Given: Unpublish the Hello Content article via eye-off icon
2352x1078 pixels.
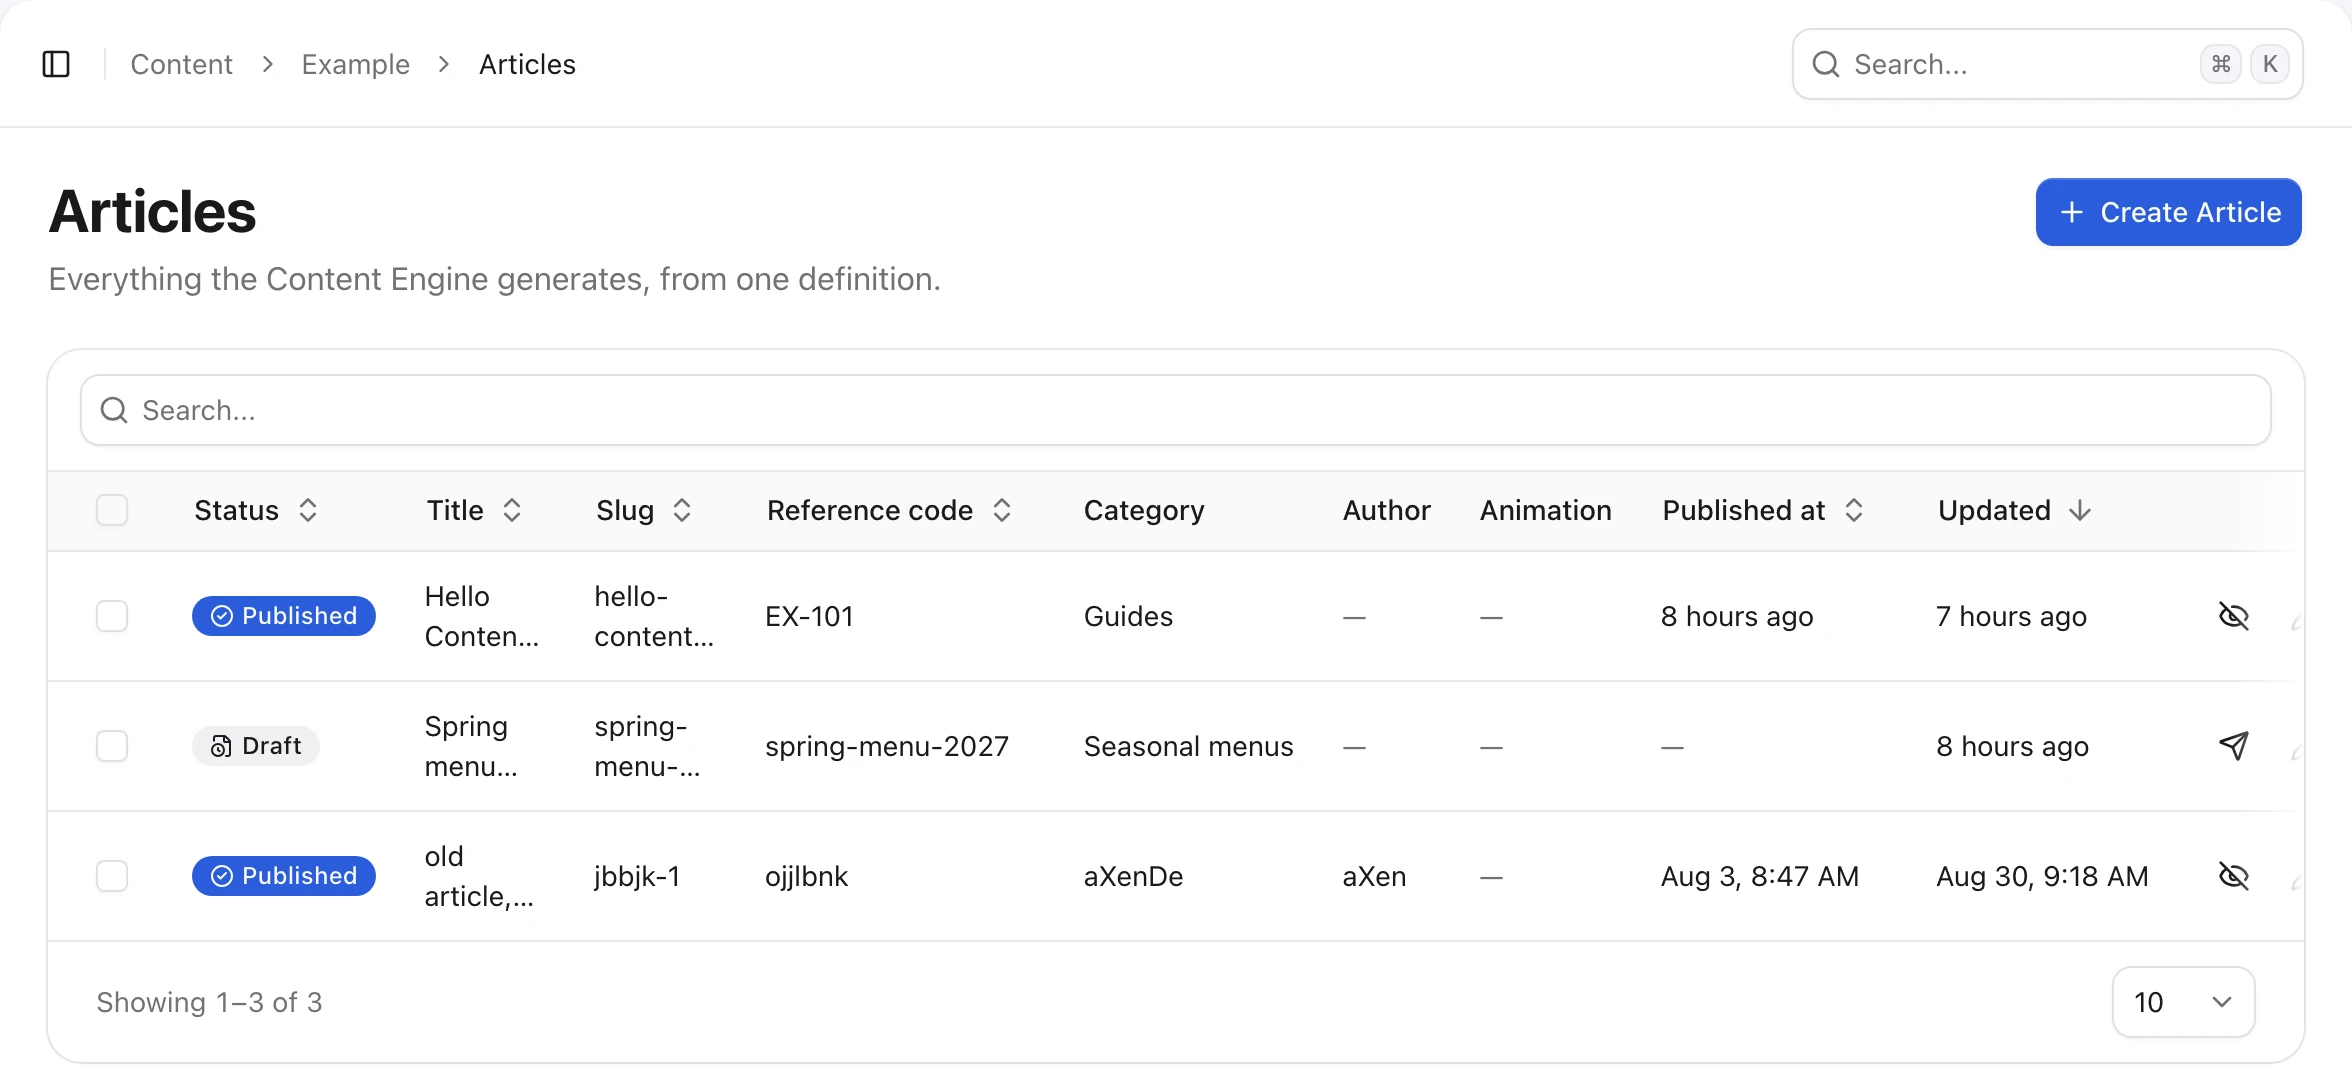Looking at the screenshot, I should (x=2233, y=616).
